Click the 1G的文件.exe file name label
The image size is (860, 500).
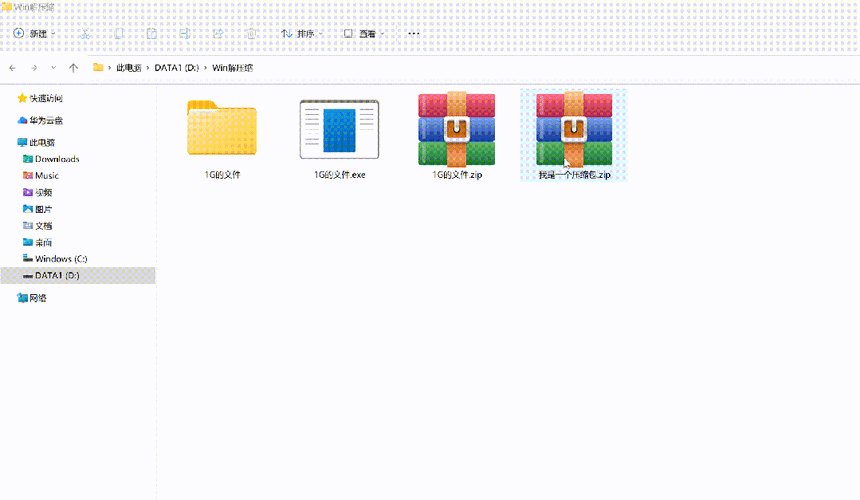point(340,175)
